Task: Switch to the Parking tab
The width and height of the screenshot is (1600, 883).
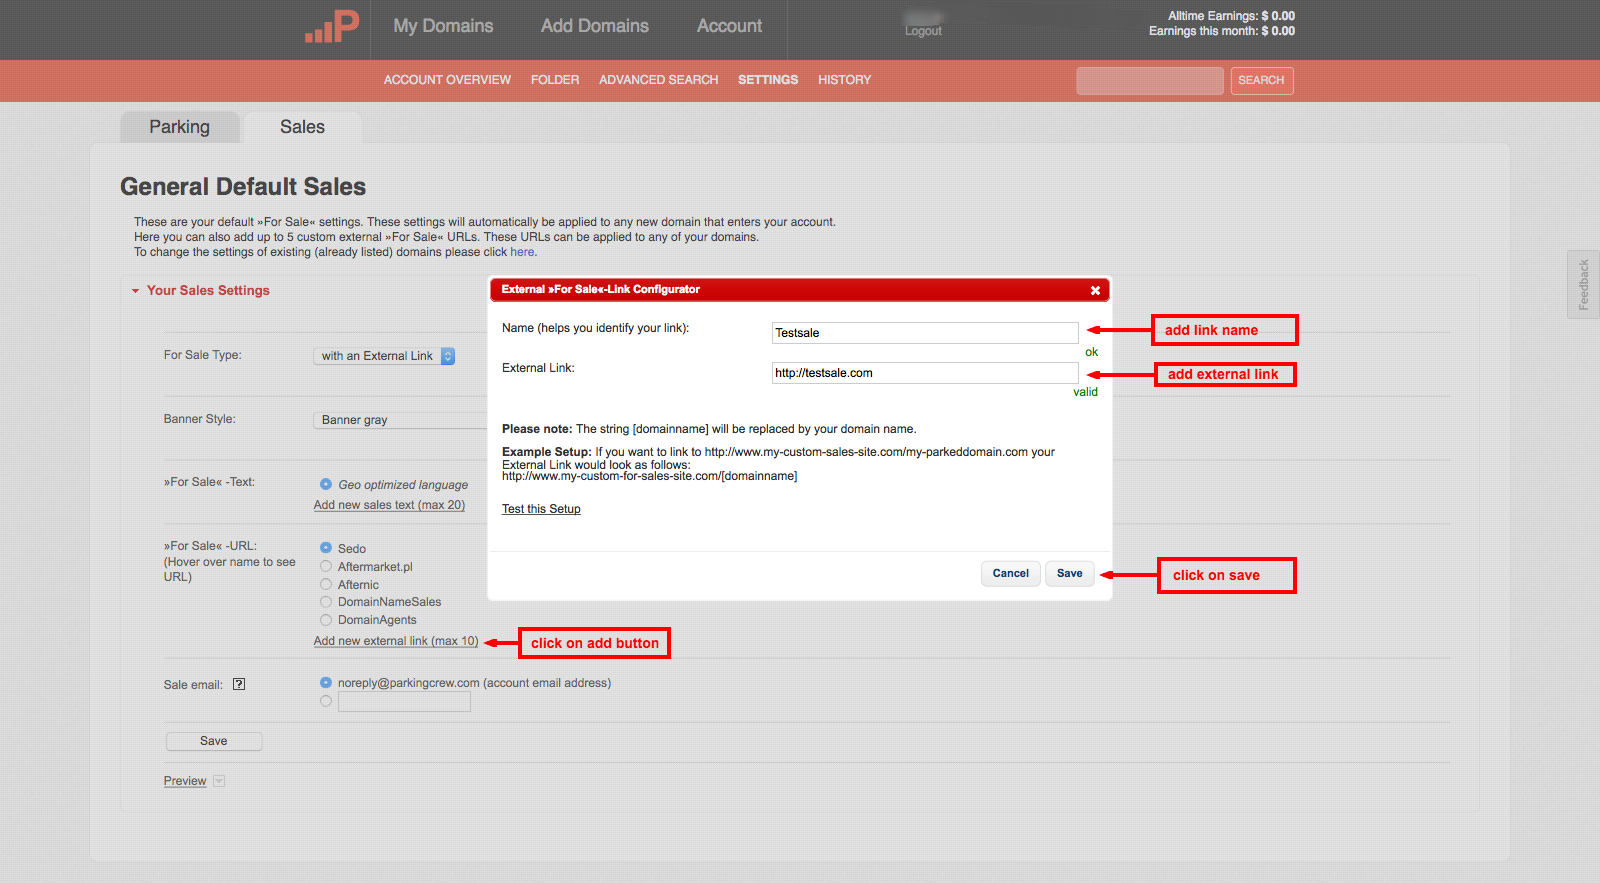Action: (x=180, y=127)
